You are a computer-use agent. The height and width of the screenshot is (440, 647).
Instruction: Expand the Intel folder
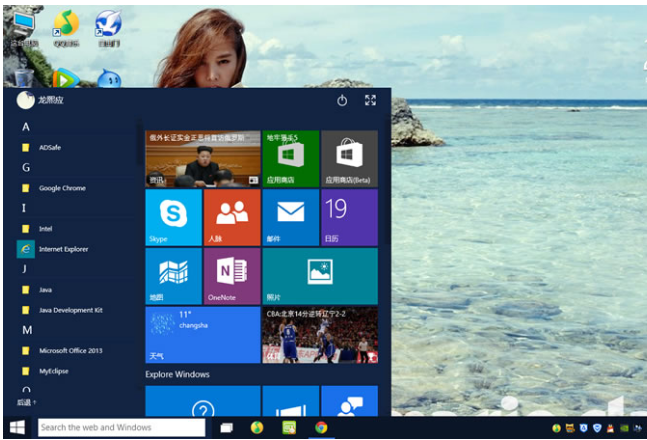[45, 228]
